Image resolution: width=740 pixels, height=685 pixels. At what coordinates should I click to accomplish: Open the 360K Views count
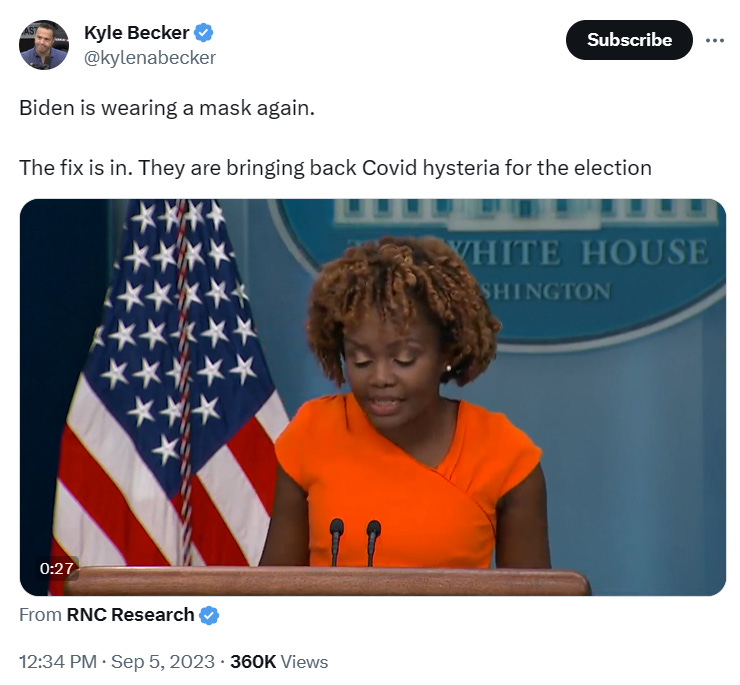coord(278,661)
